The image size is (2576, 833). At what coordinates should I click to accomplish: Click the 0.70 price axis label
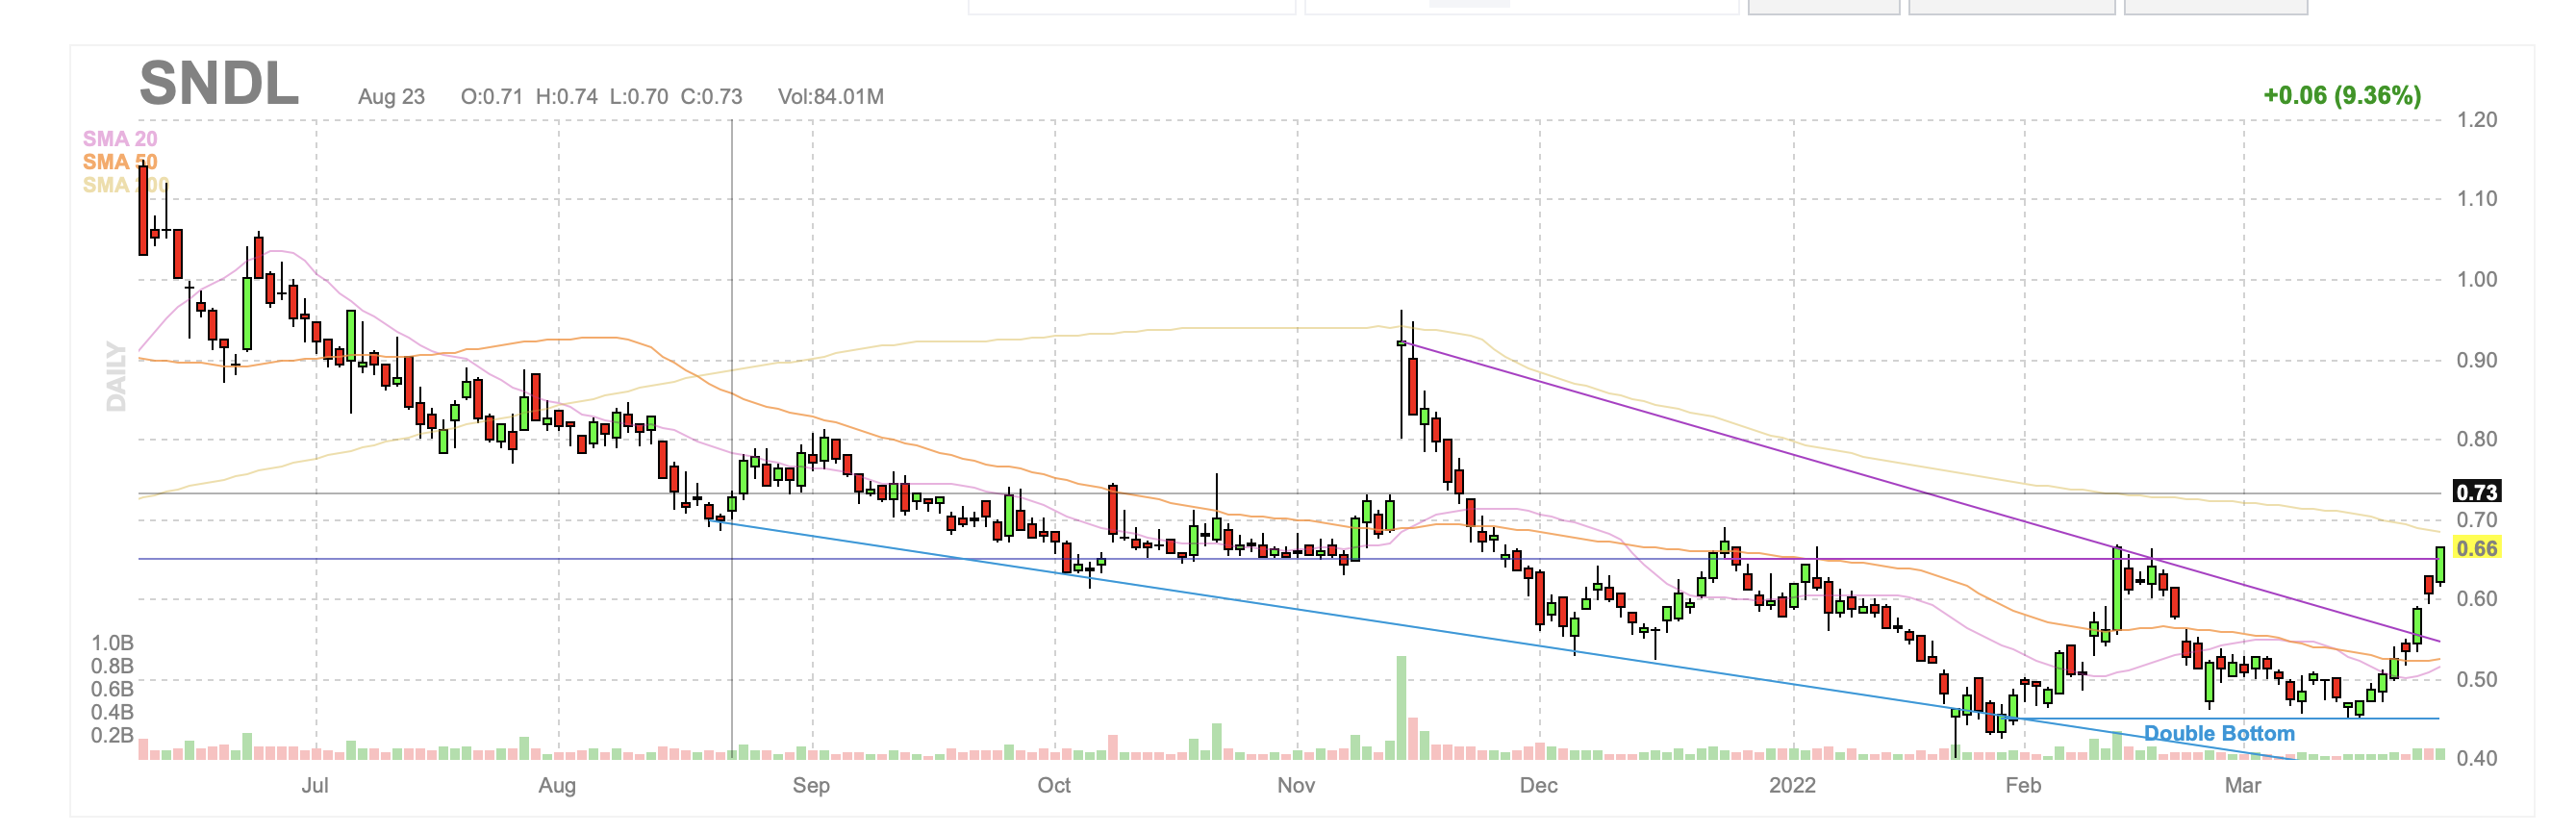[2476, 520]
